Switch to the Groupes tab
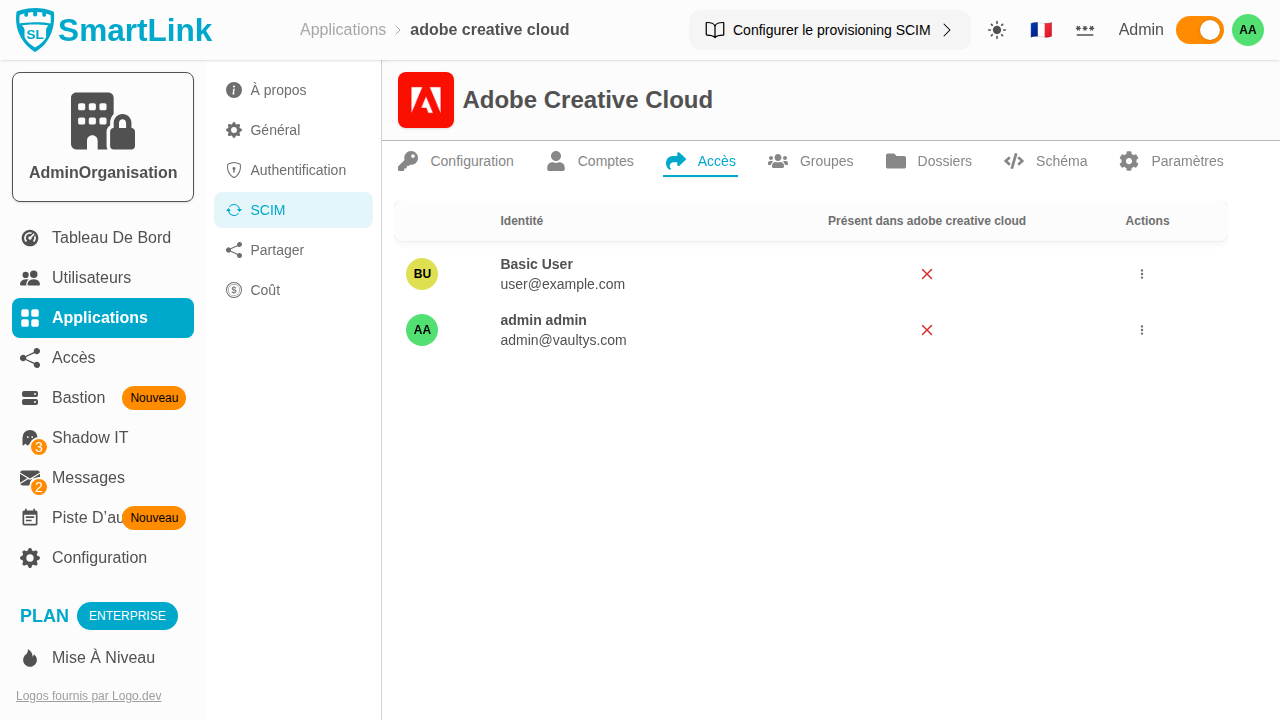 tap(811, 161)
